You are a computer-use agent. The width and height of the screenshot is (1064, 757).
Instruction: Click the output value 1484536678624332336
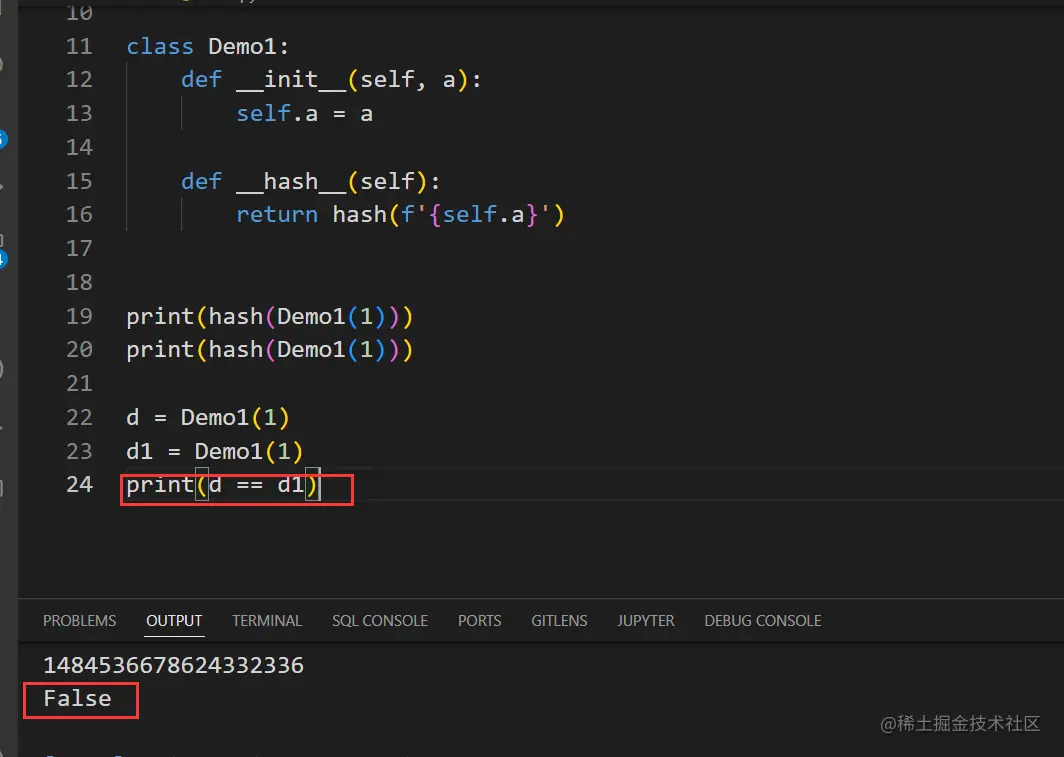tap(174, 665)
